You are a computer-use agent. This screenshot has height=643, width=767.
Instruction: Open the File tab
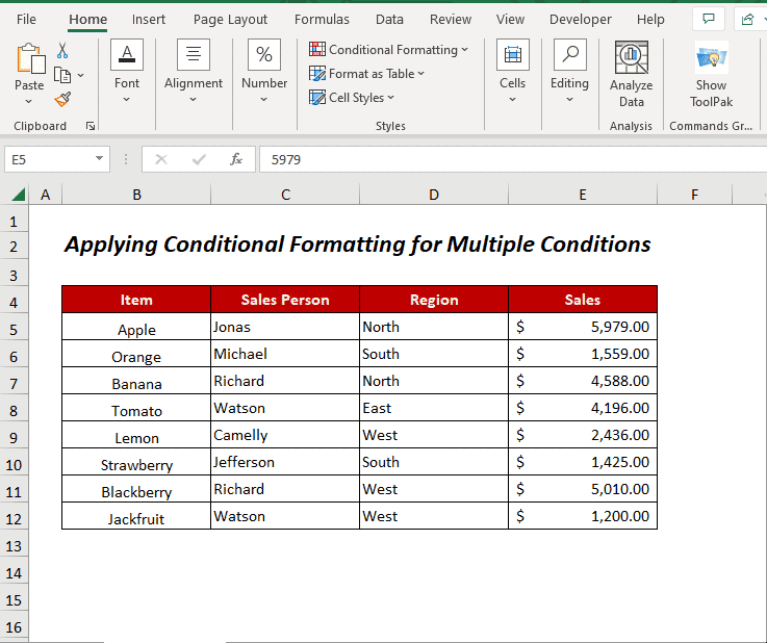coord(26,19)
